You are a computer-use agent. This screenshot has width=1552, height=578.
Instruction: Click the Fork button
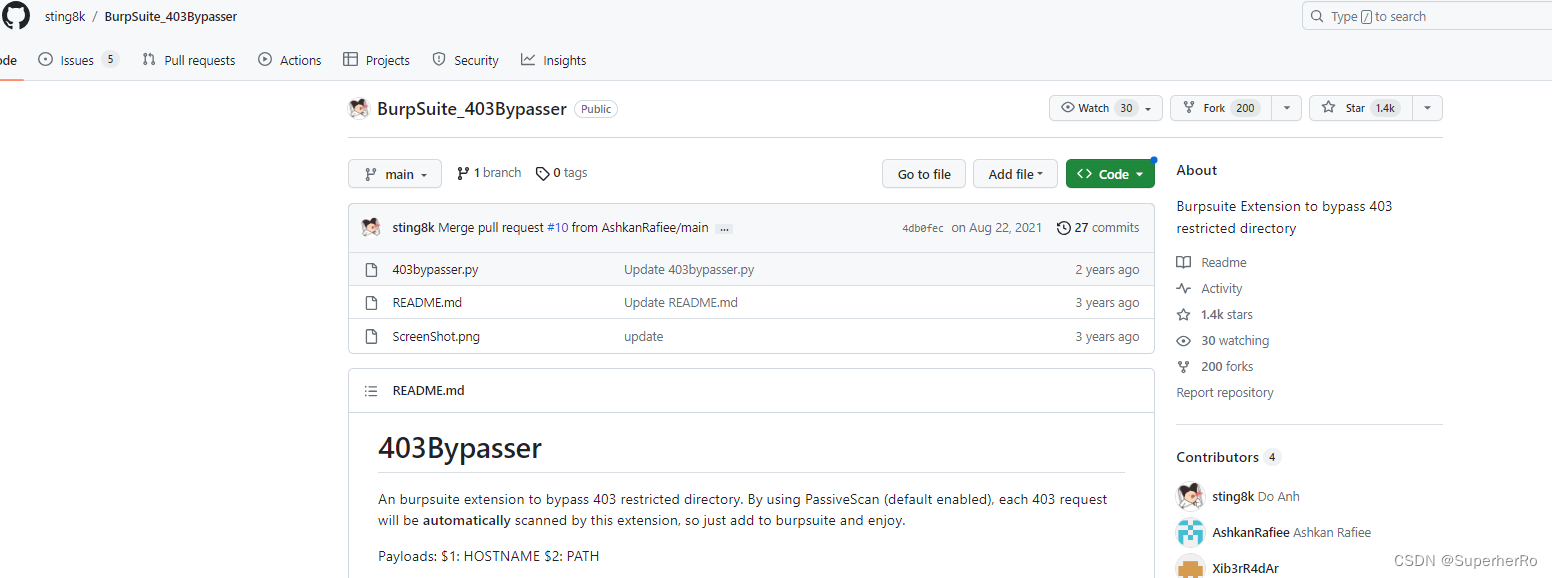click(x=1222, y=108)
